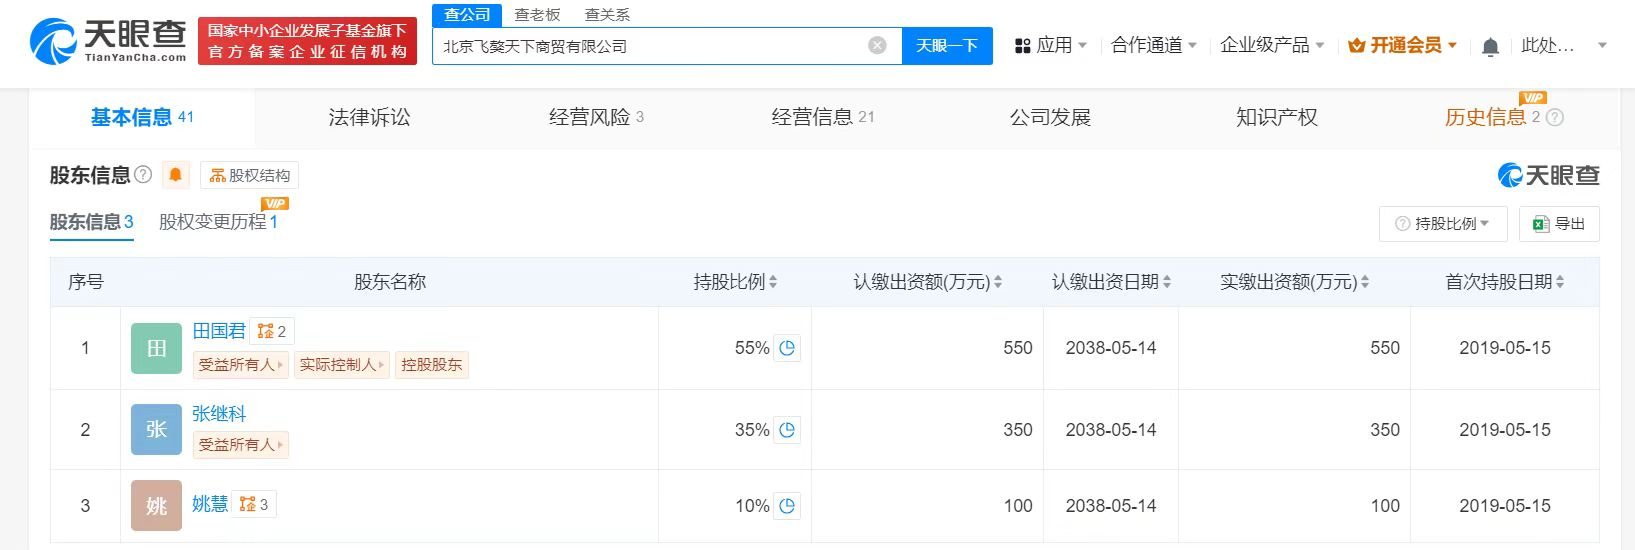This screenshot has width=1635, height=550.
Task: Open shareholder 张继科 profile link
Action: 219,413
